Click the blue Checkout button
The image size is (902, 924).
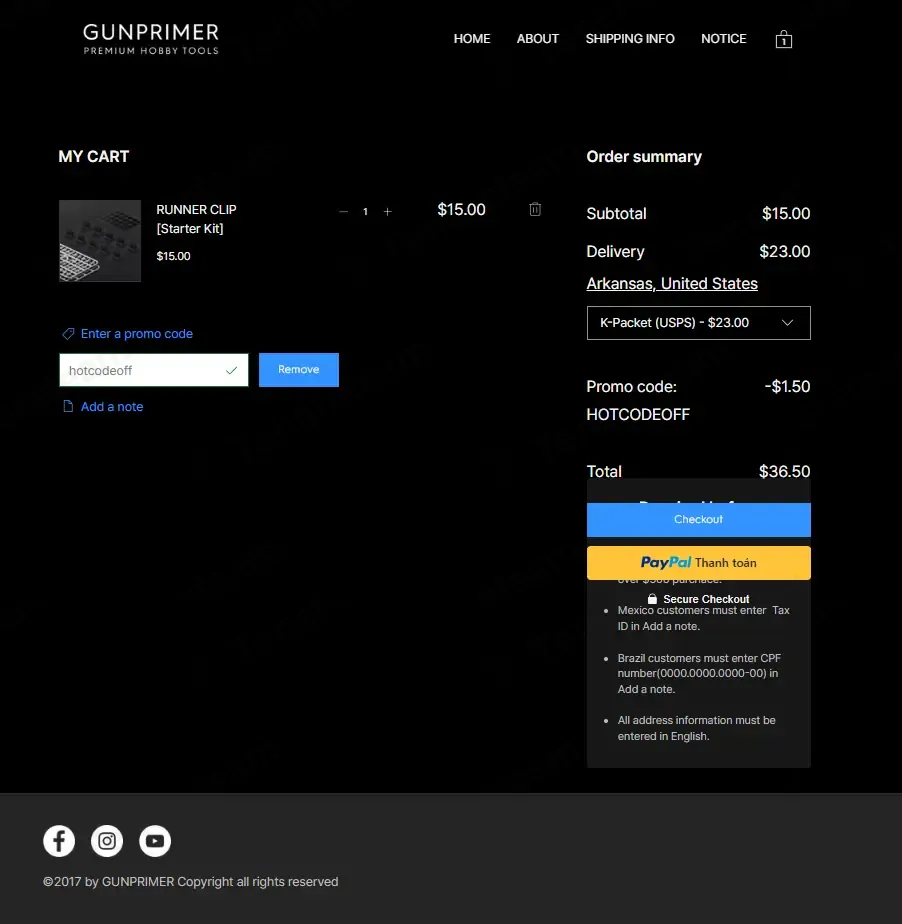tap(699, 520)
